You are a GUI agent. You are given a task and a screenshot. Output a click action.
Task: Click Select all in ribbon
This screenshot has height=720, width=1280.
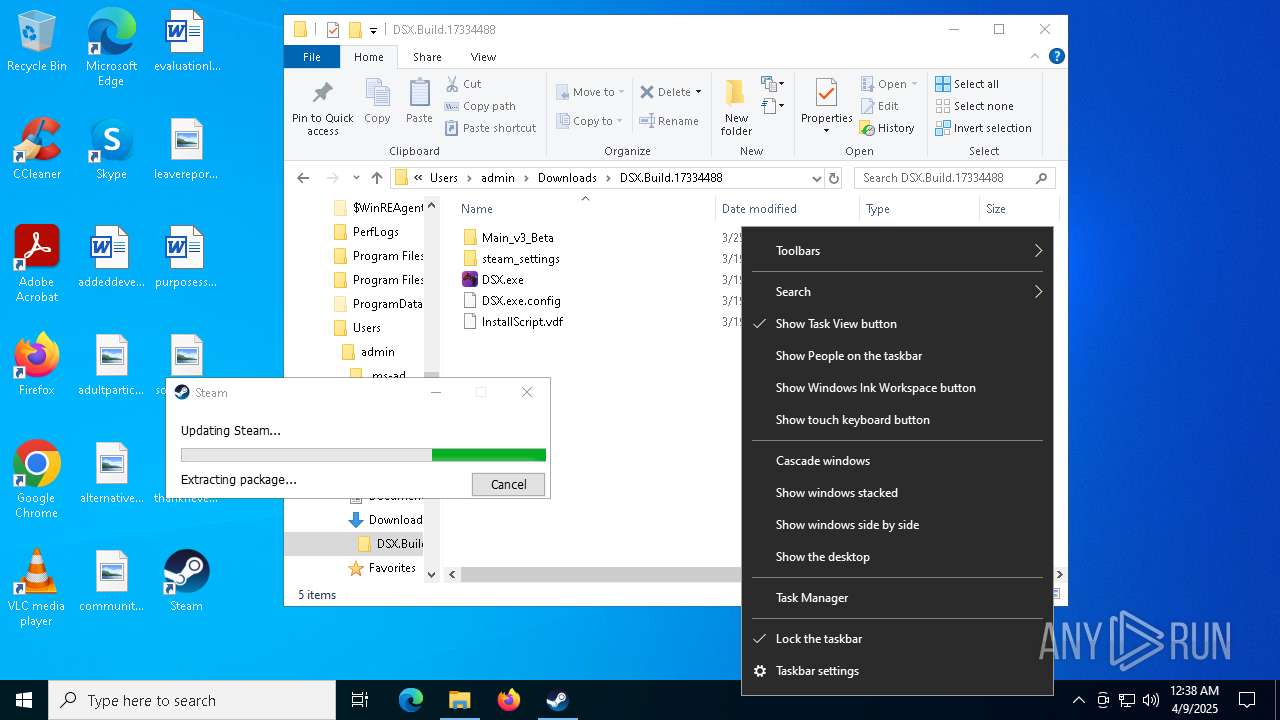click(x=967, y=84)
